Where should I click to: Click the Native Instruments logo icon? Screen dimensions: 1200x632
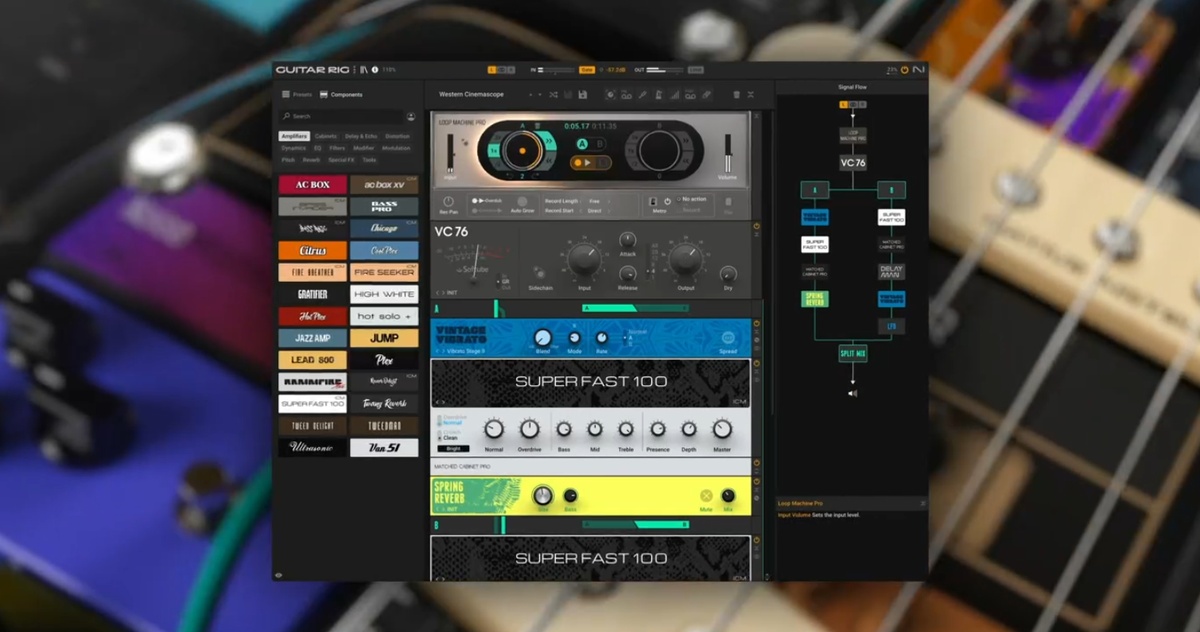point(918,70)
